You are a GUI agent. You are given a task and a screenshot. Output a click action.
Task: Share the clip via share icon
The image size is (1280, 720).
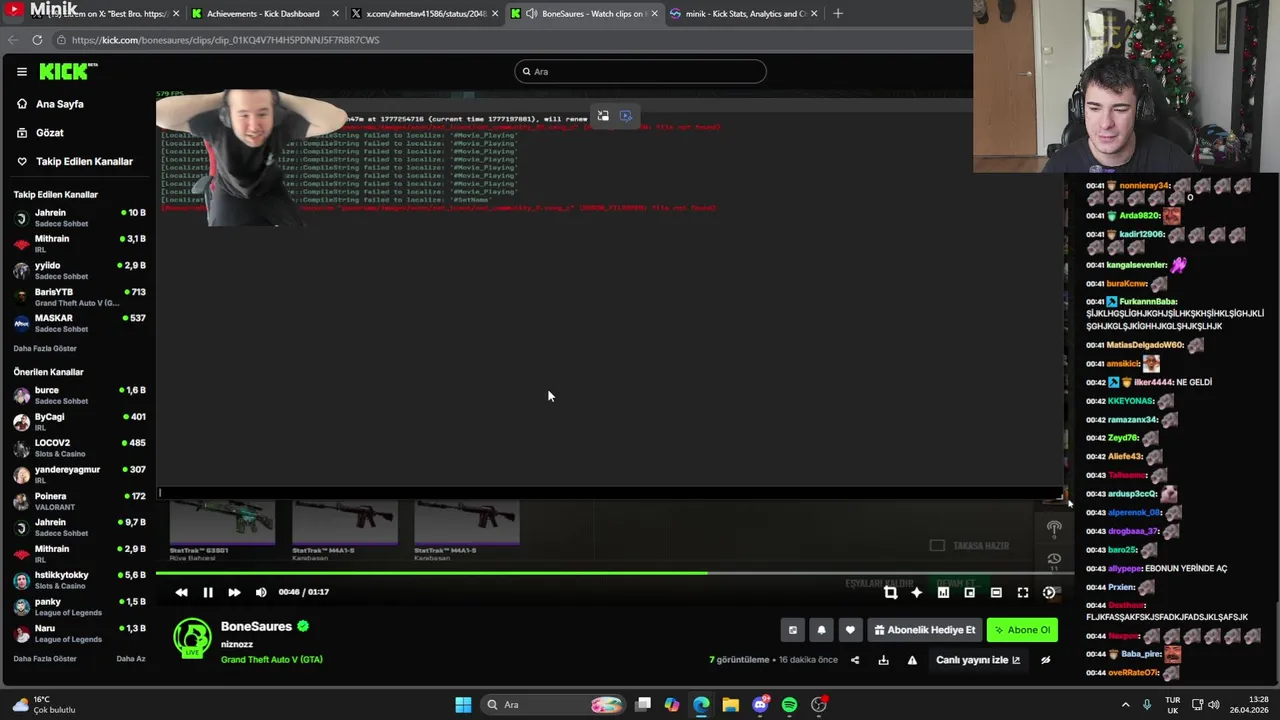[854, 660]
